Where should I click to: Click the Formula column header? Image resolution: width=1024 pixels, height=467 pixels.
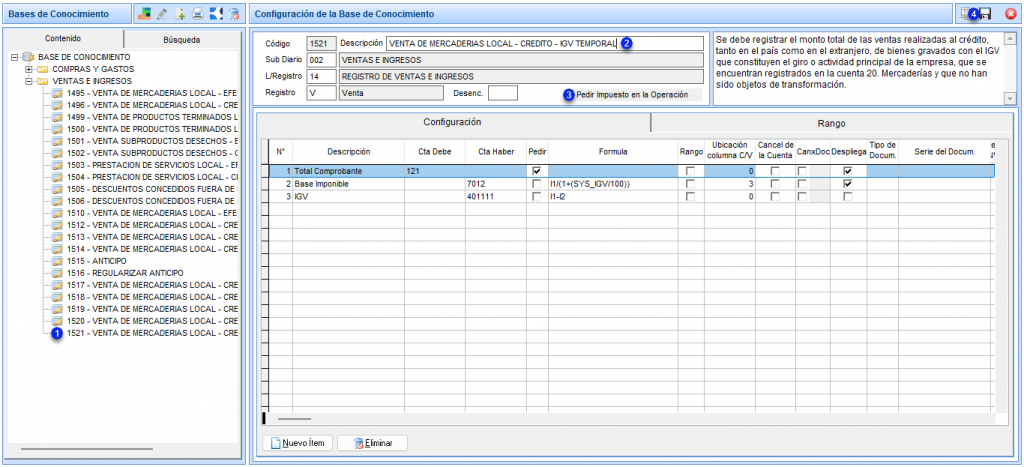[x=613, y=152]
